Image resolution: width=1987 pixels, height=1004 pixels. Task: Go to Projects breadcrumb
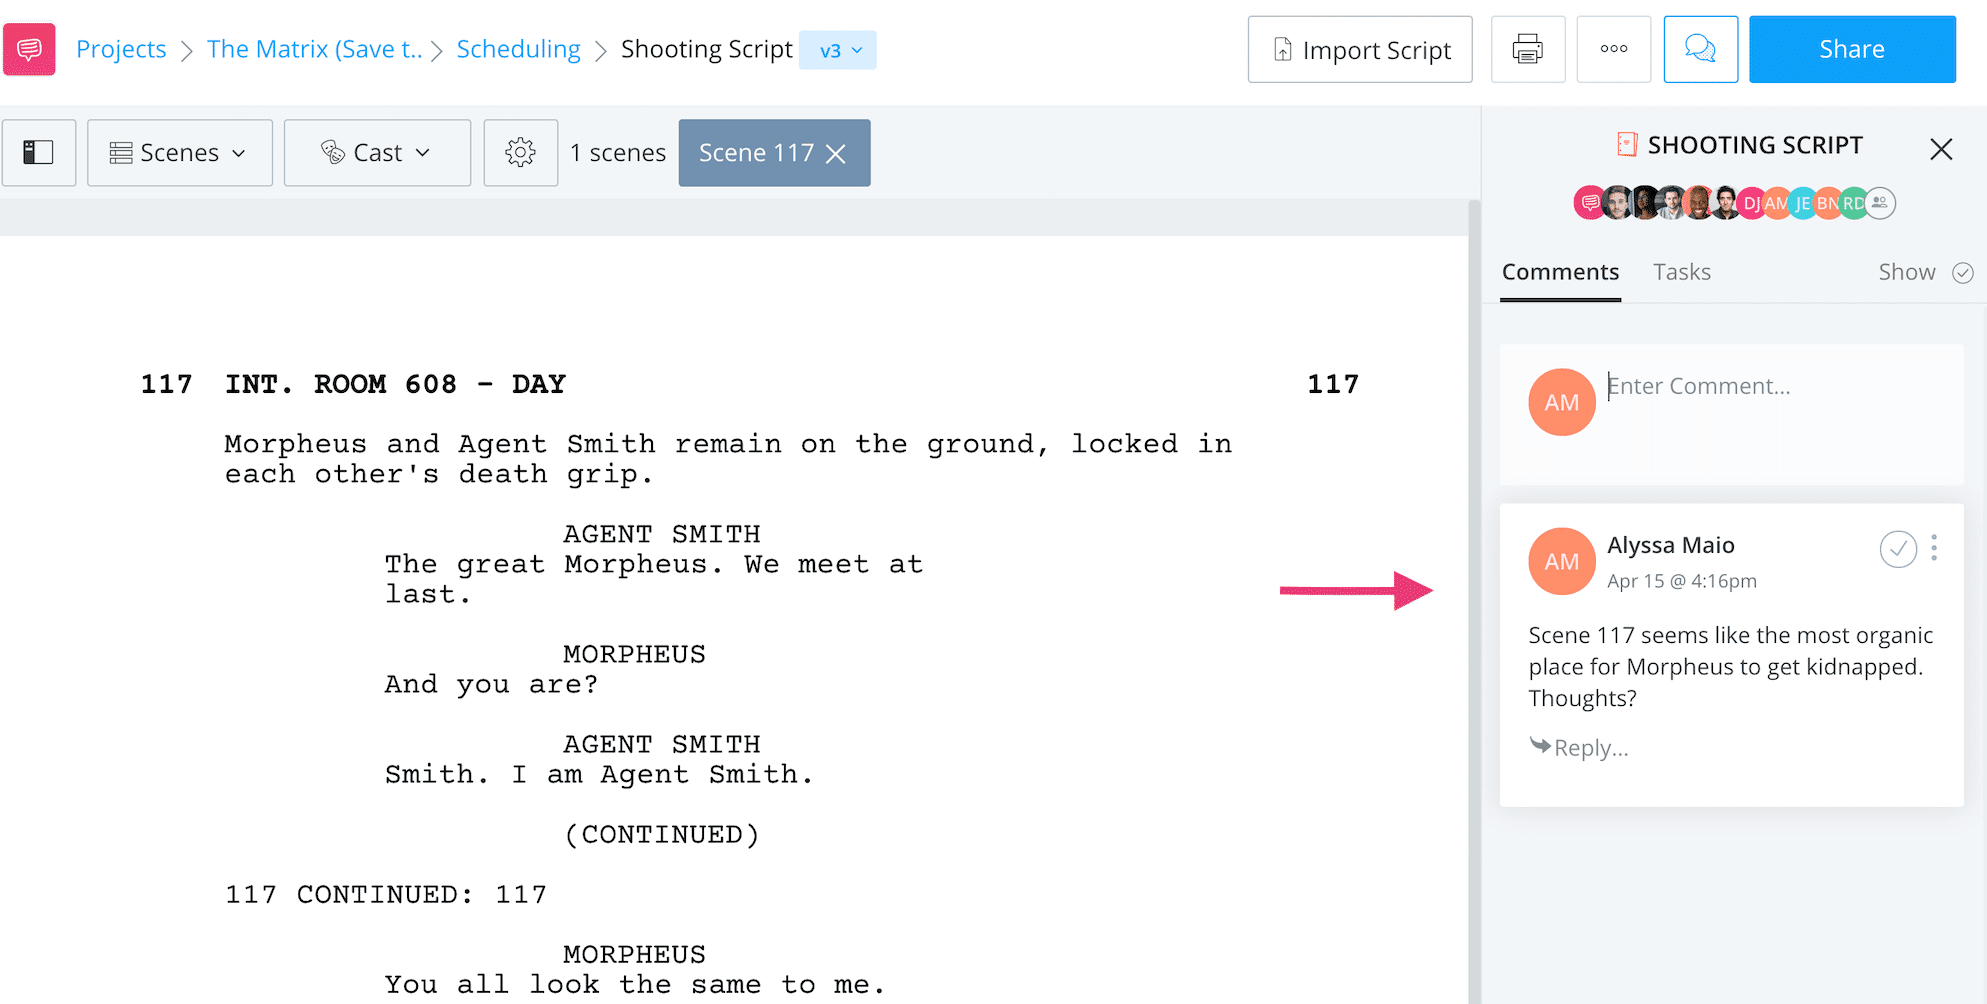[121, 49]
